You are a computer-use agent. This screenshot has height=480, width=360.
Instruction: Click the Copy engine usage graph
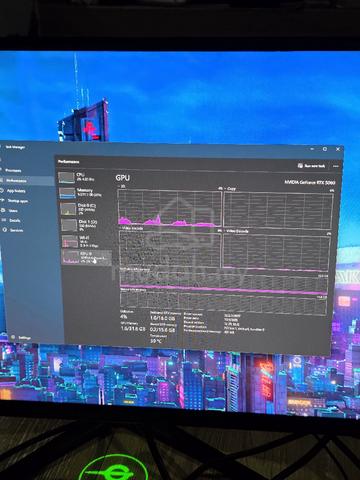pos(278,210)
